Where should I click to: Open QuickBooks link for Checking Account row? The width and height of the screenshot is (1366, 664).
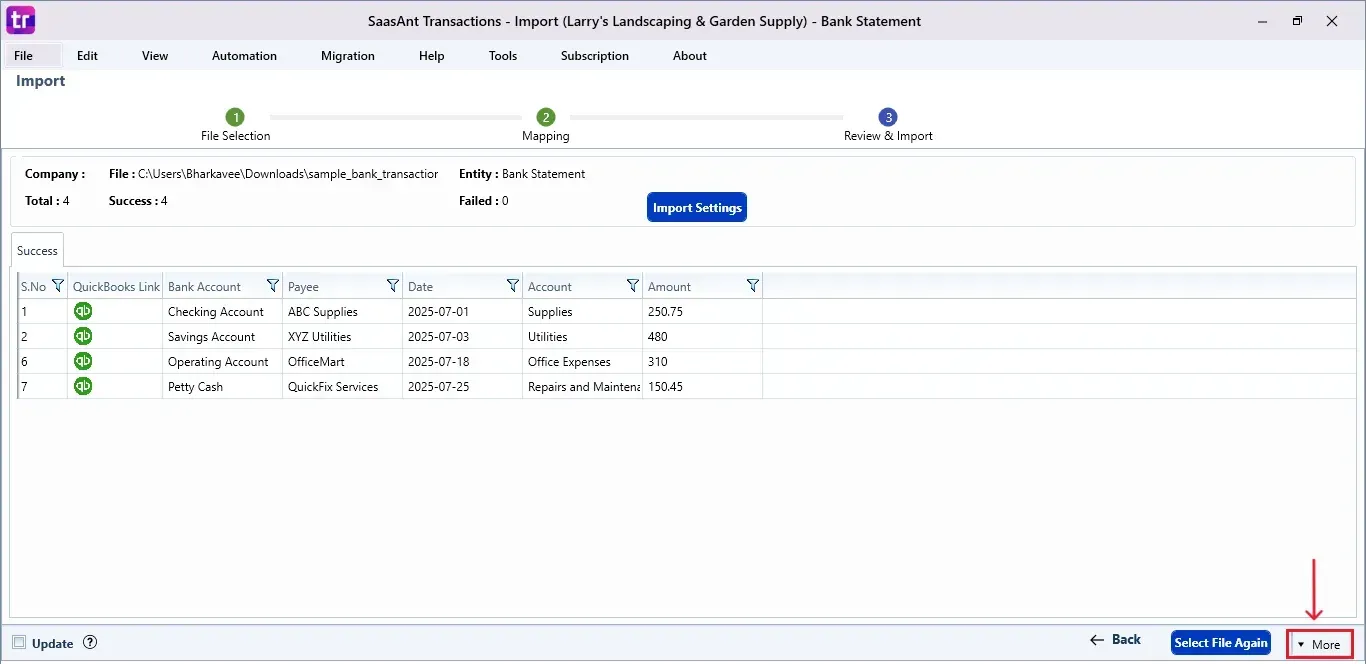pyautogui.click(x=84, y=311)
